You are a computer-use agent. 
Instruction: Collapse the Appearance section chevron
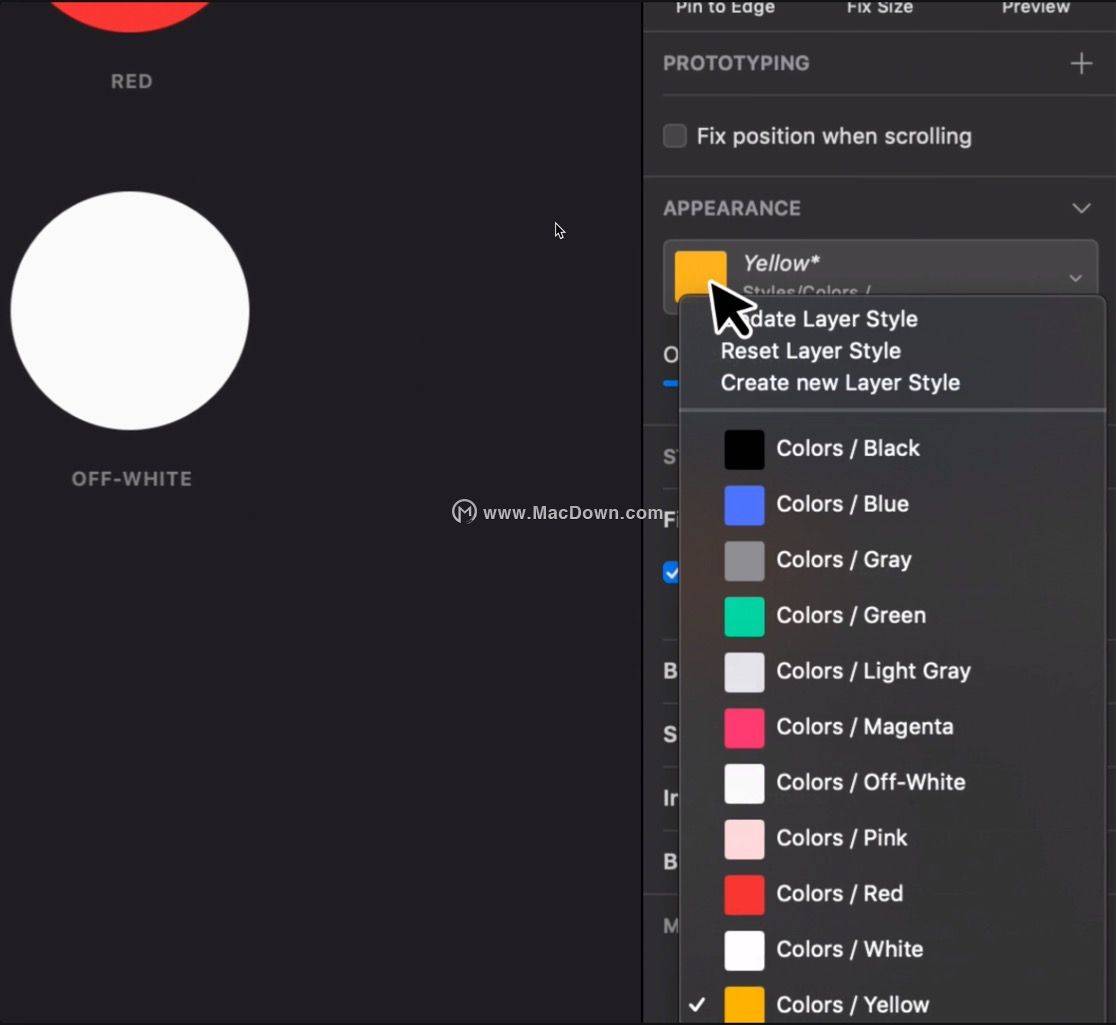pos(1080,208)
